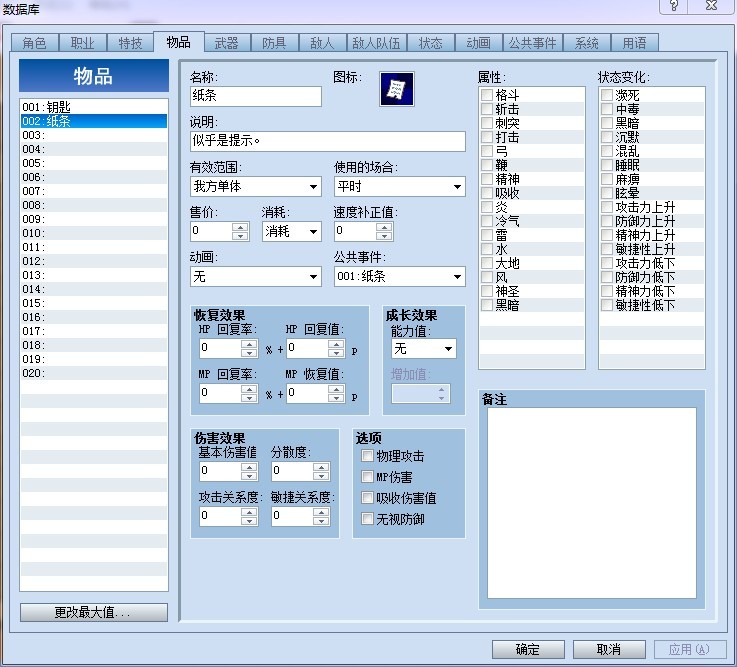Open the 特技 tab
Screen dimensions: 737x667
pyautogui.click(x=130, y=43)
